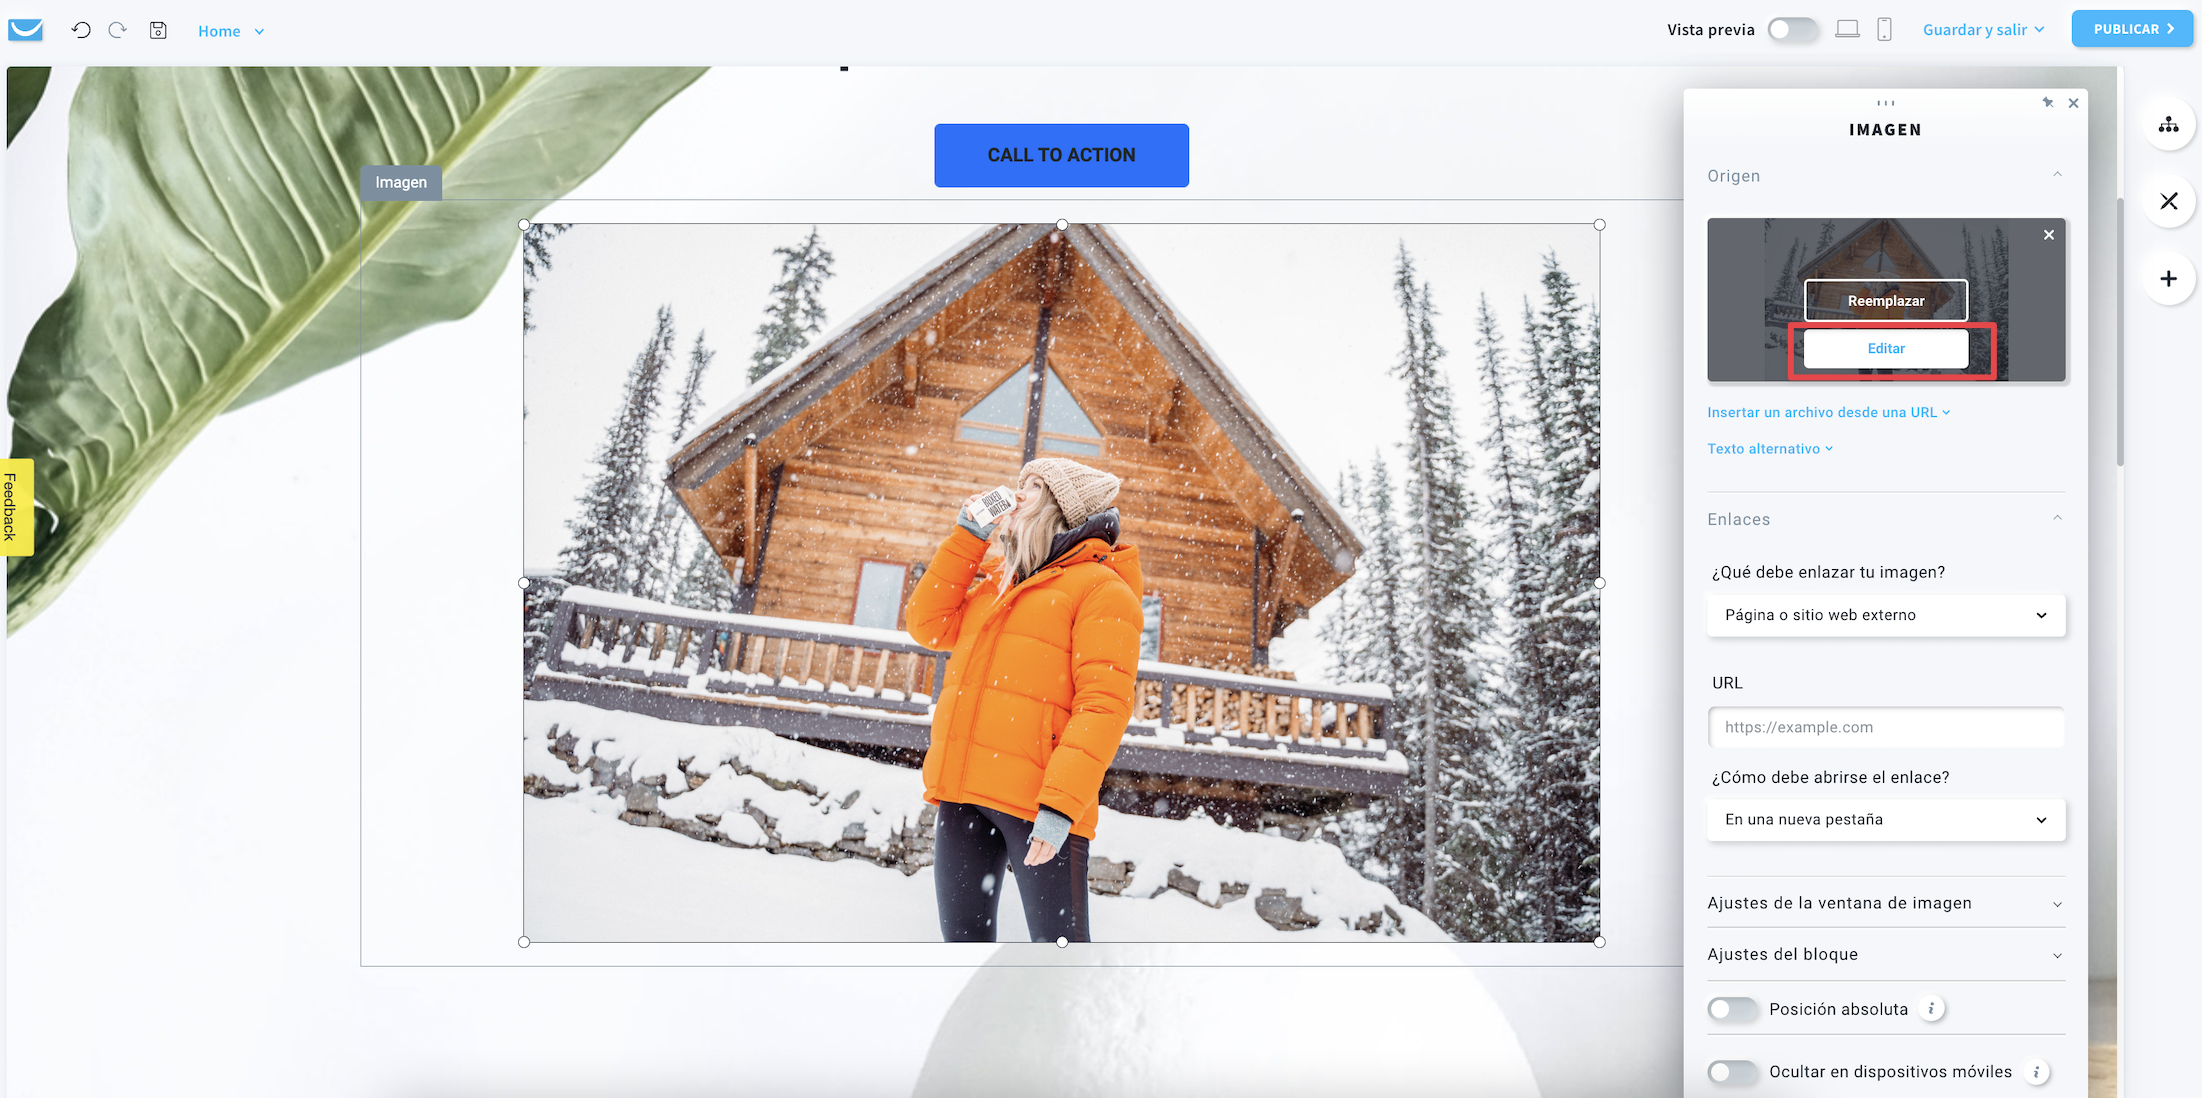This screenshot has width=2202, height=1098.
Task: Click URL input field to type
Action: tap(1887, 727)
